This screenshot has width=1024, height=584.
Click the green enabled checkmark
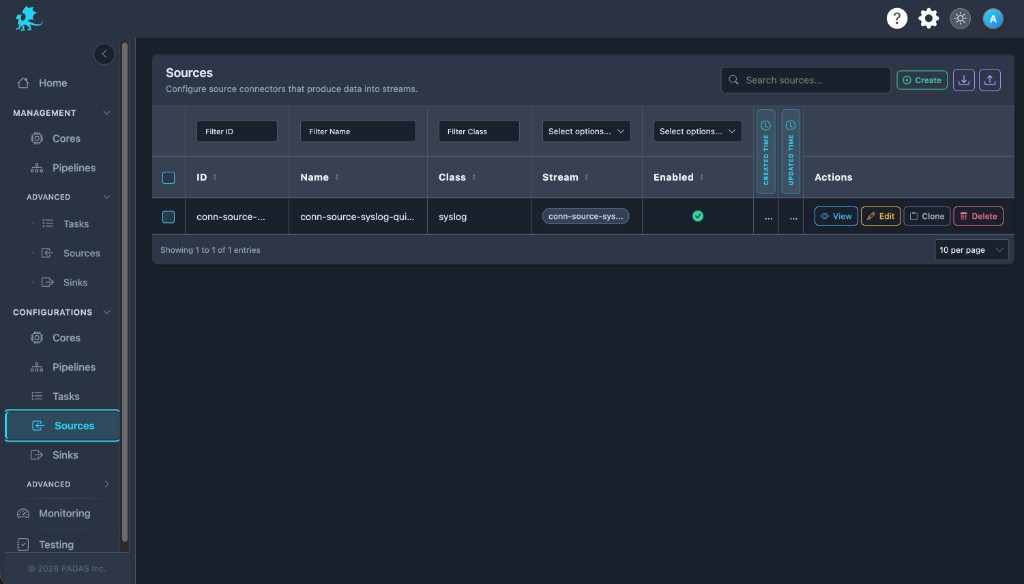coord(697,216)
